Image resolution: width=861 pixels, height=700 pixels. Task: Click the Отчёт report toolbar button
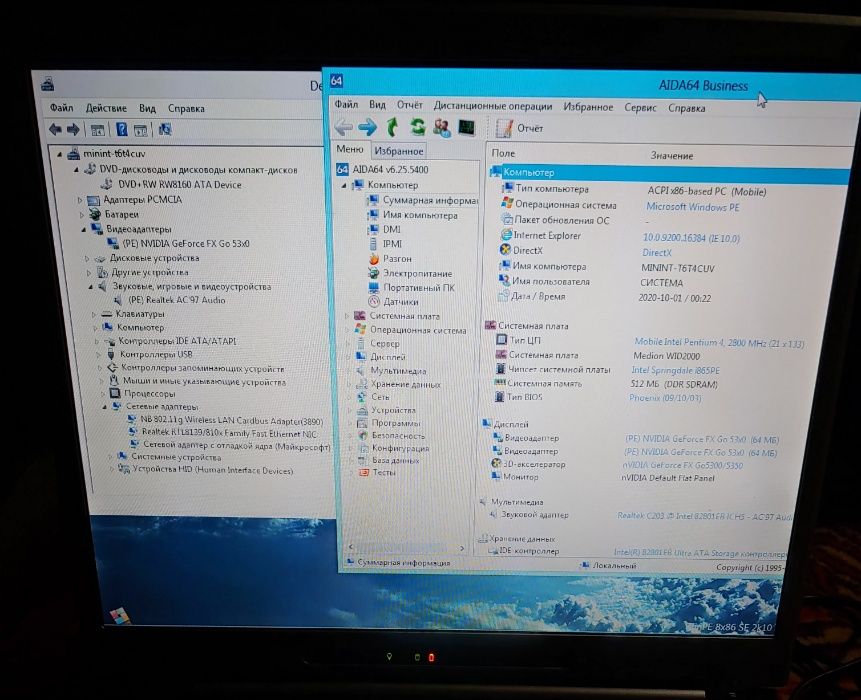(519, 128)
